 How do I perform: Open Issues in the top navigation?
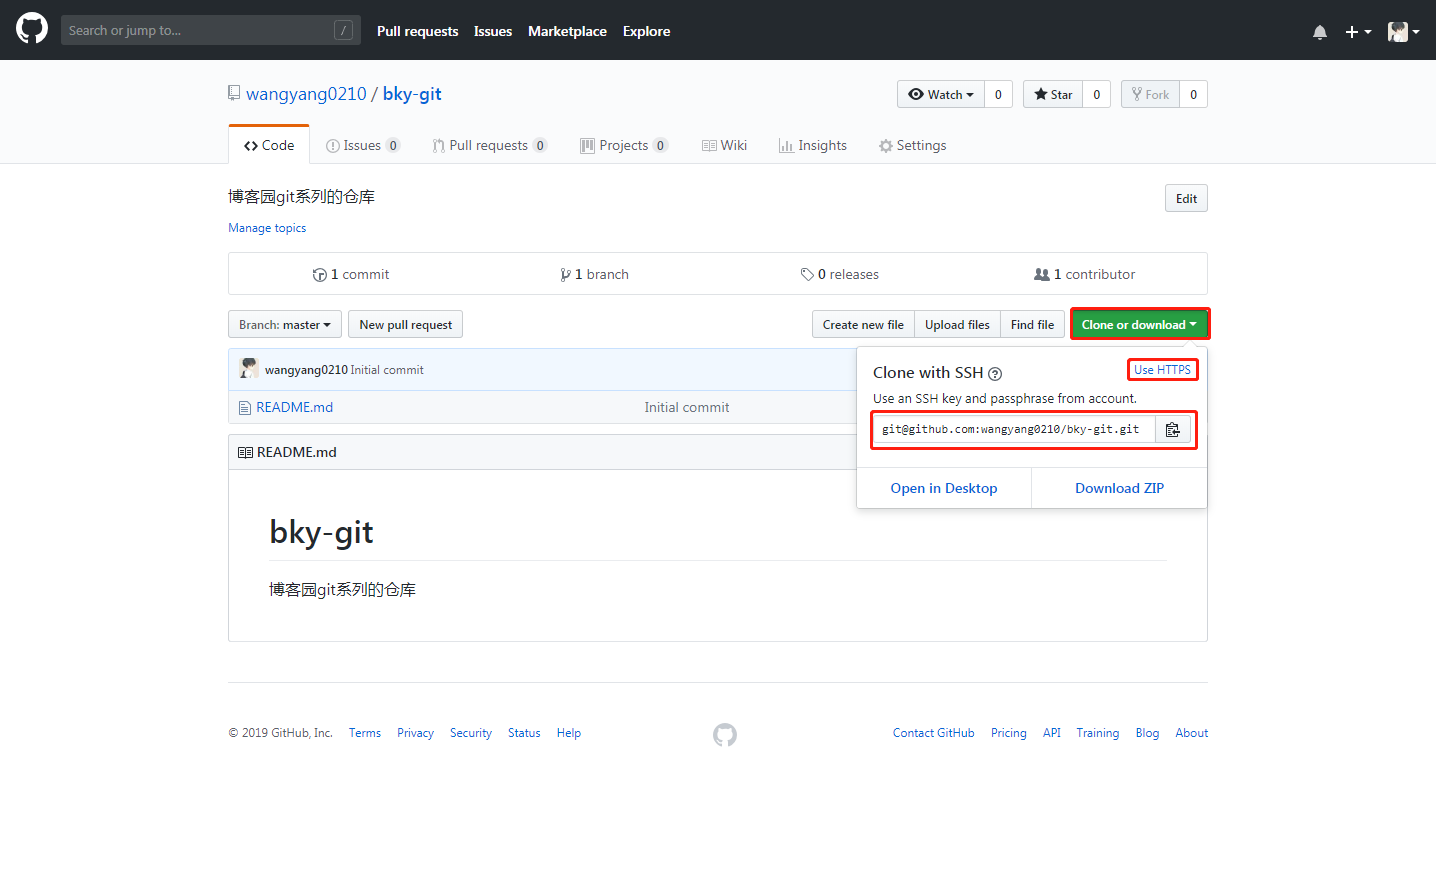[x=493, y=31]
